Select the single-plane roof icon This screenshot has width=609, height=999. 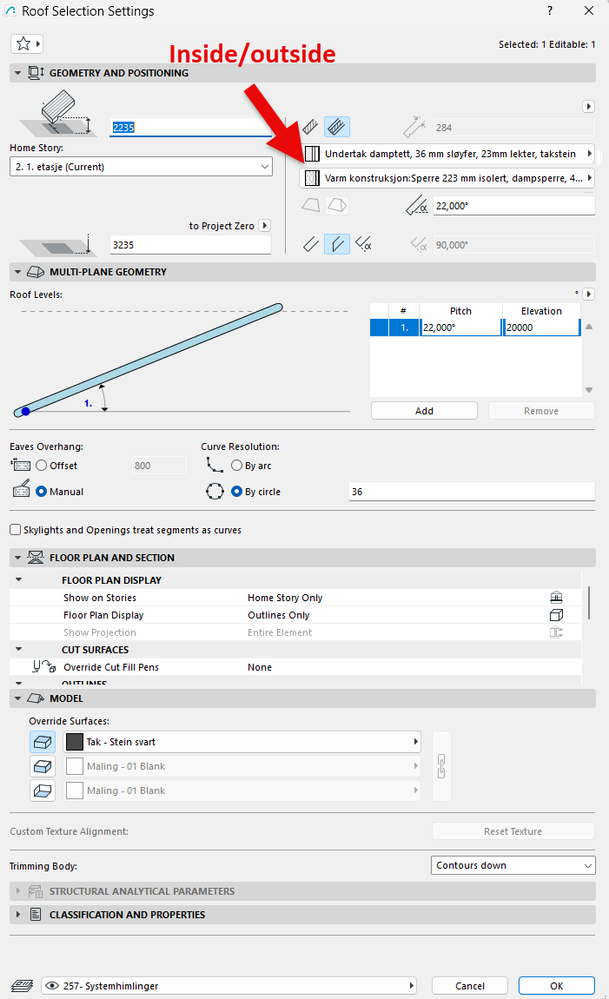311,205
